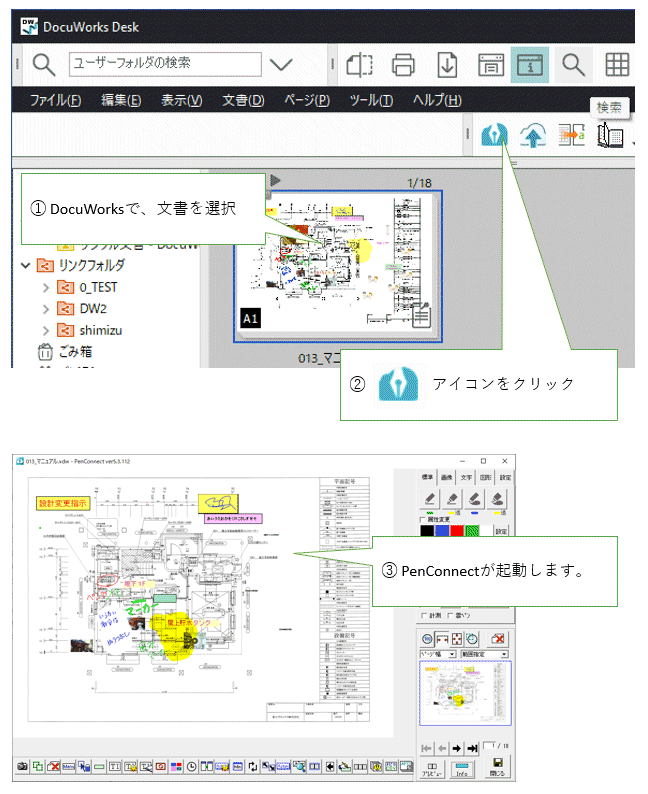Open the search box dropdown chevron

(281, 65)
